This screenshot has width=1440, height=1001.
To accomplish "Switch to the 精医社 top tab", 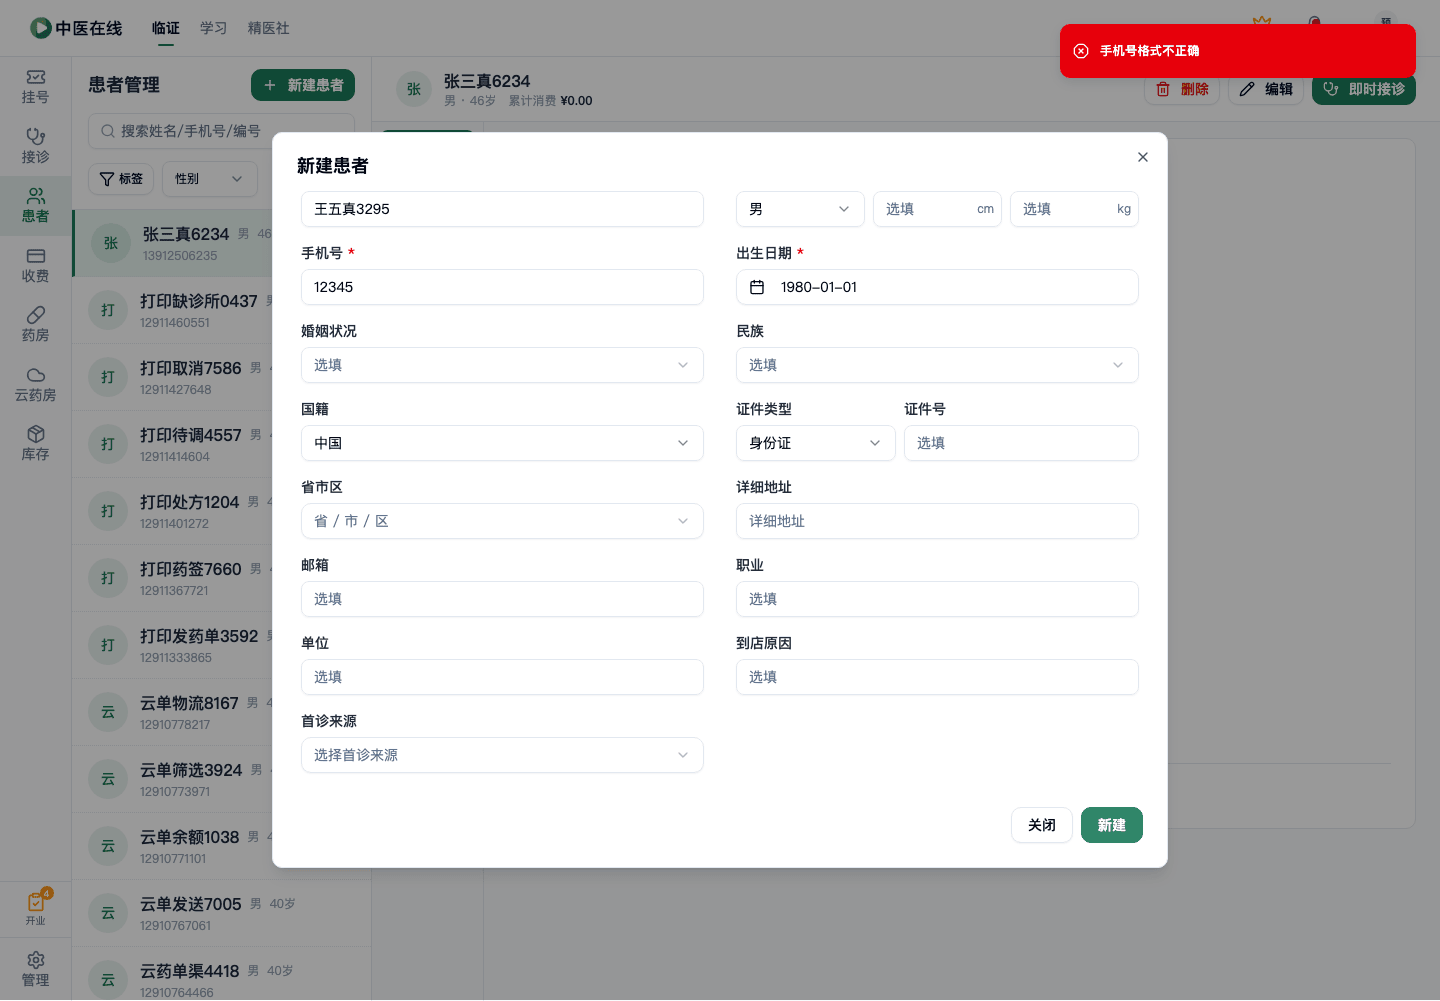I will click(269, 28).
